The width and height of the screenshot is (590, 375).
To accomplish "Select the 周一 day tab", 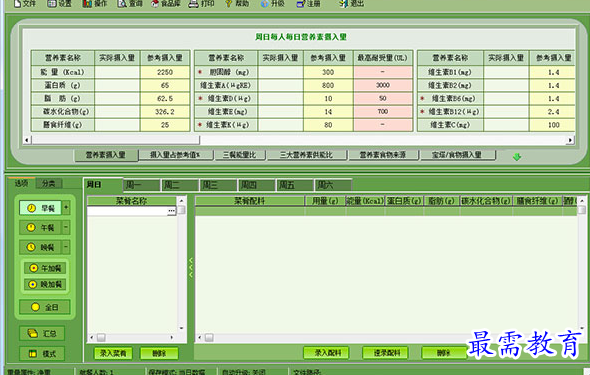I will point(141,185).
